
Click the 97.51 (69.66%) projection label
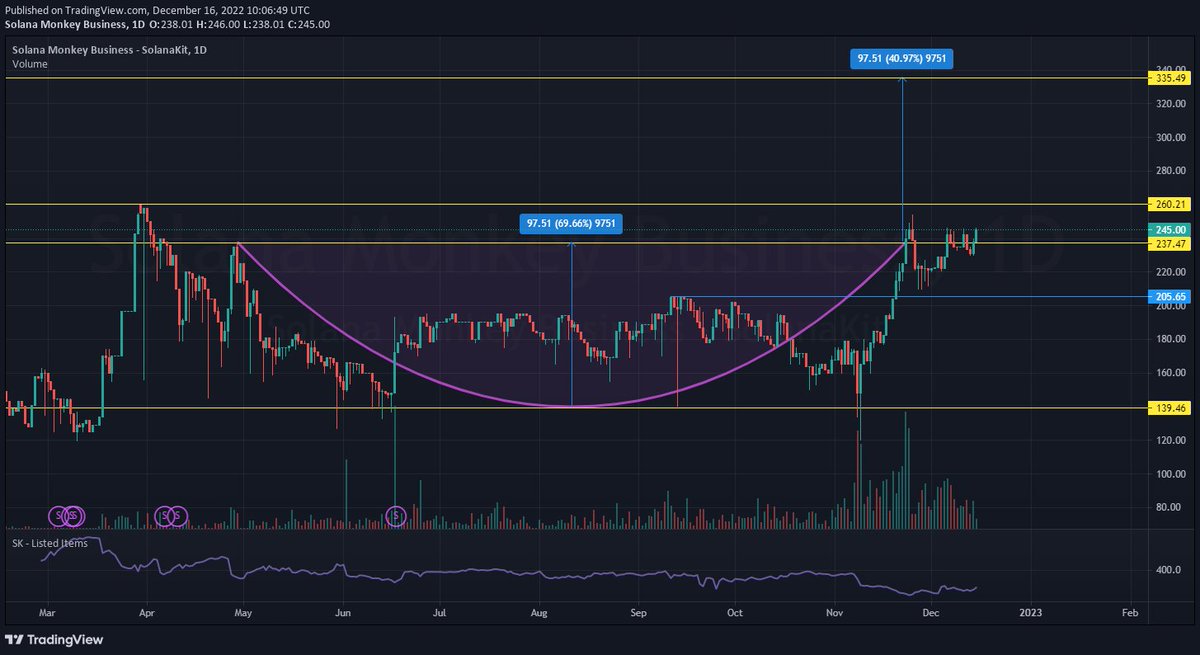572,223
